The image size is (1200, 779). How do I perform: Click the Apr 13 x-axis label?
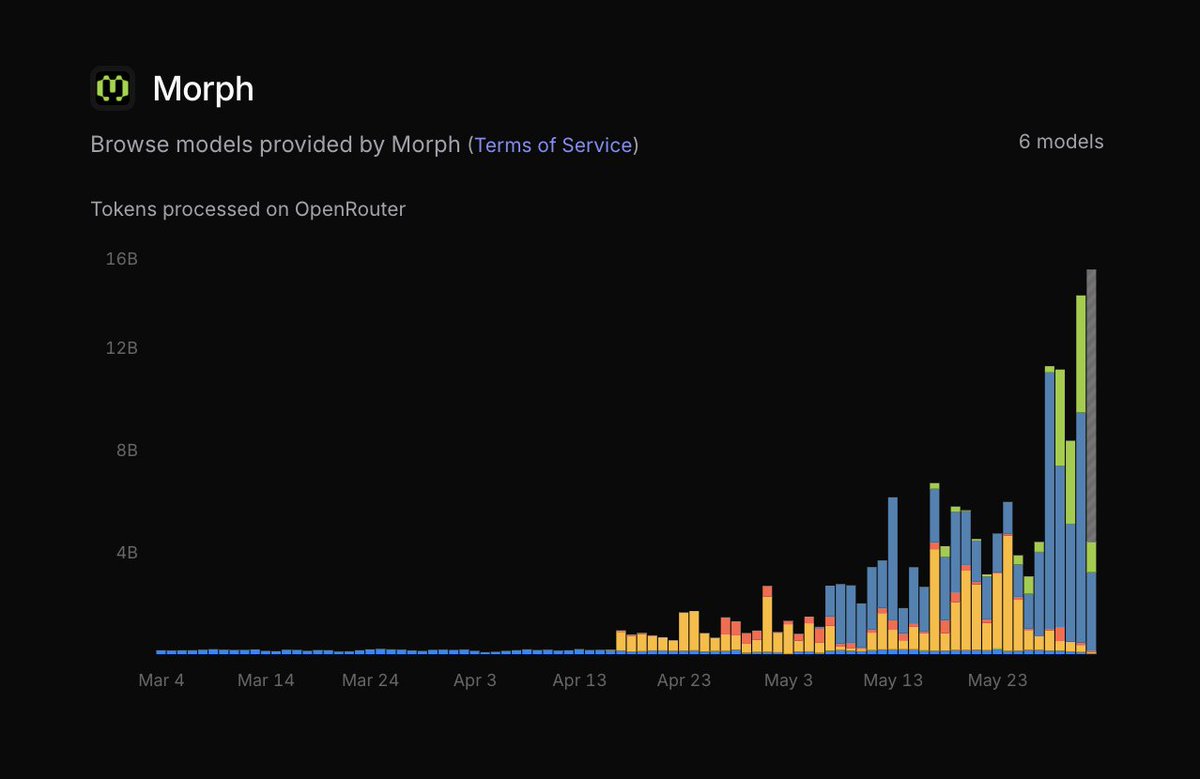coord(579,680)
